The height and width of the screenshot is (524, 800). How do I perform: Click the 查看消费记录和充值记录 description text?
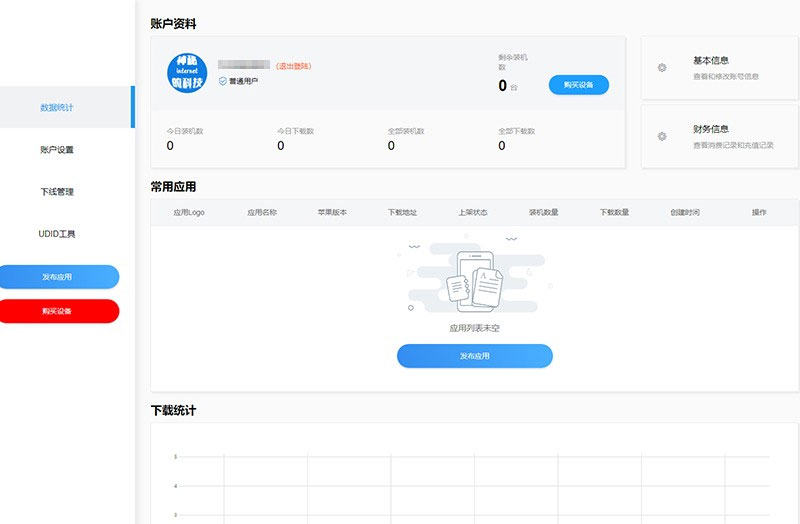[x=733, y=145]
